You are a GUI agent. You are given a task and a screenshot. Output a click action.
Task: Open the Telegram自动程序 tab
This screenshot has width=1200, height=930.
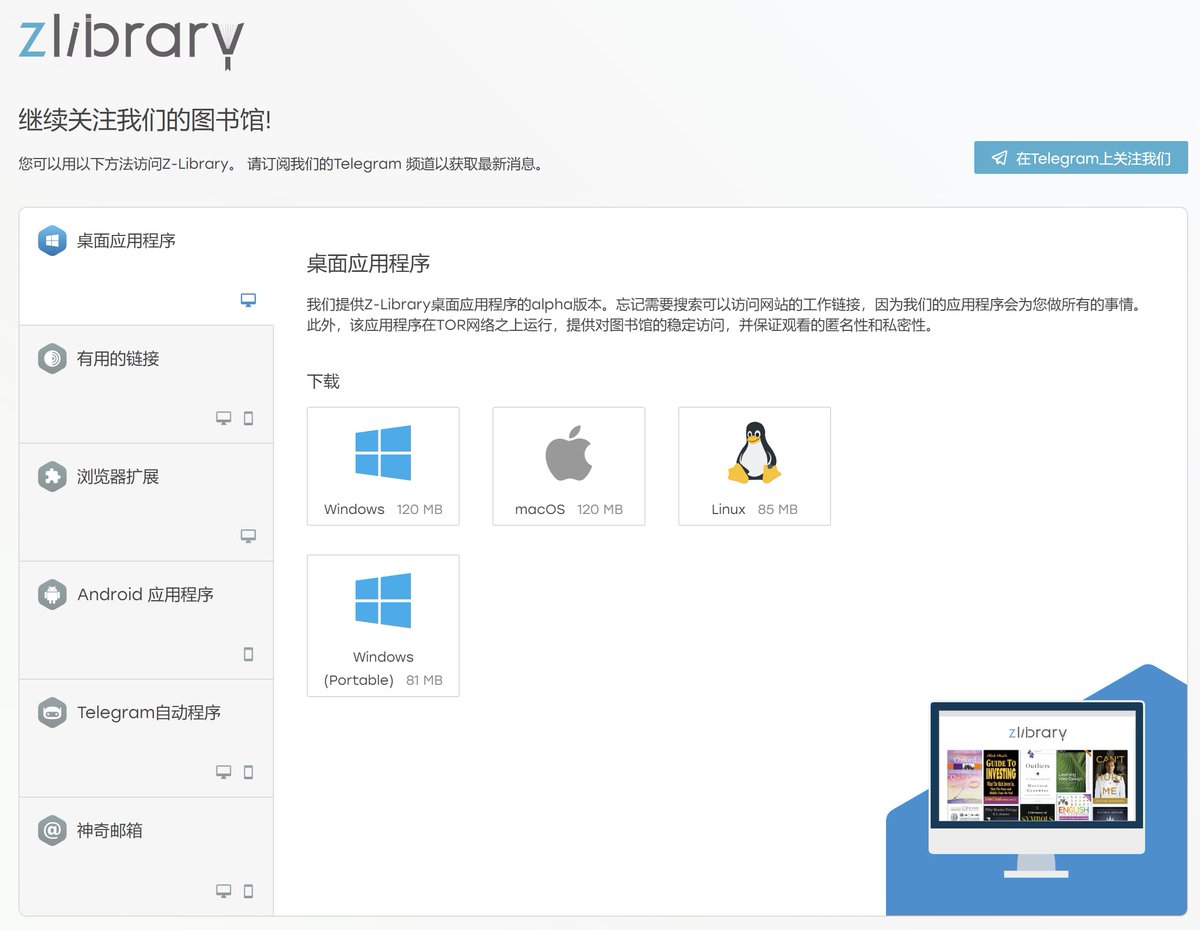[146, 739]
